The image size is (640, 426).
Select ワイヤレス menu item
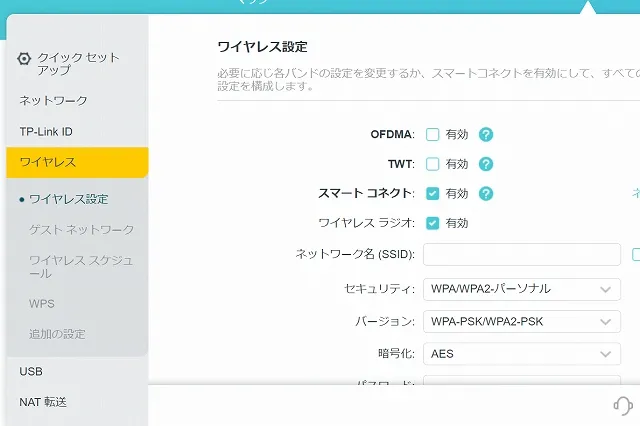(x=77, y=162)
